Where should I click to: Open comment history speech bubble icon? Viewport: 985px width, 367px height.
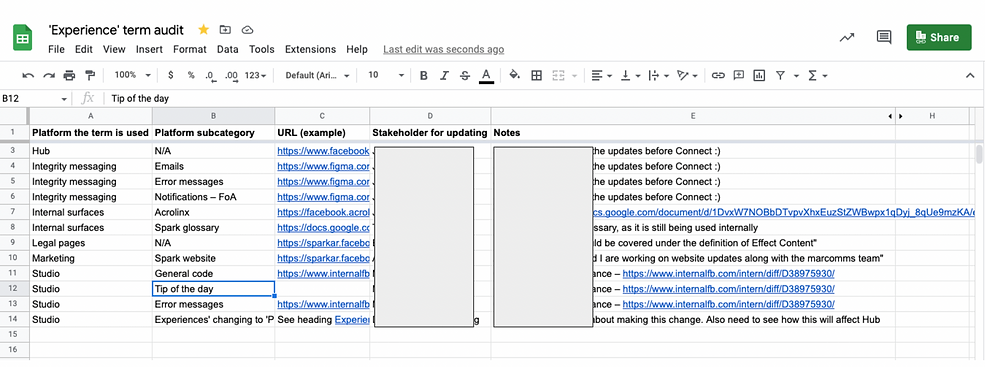pyautogui.click(x=884, y=37)
